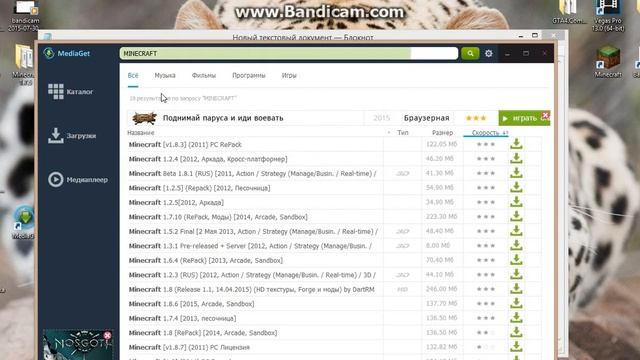Download Minecraft Beta 1.8.1 (RUS)
Screen dimensions: 640x360
[x=516, y=173]
